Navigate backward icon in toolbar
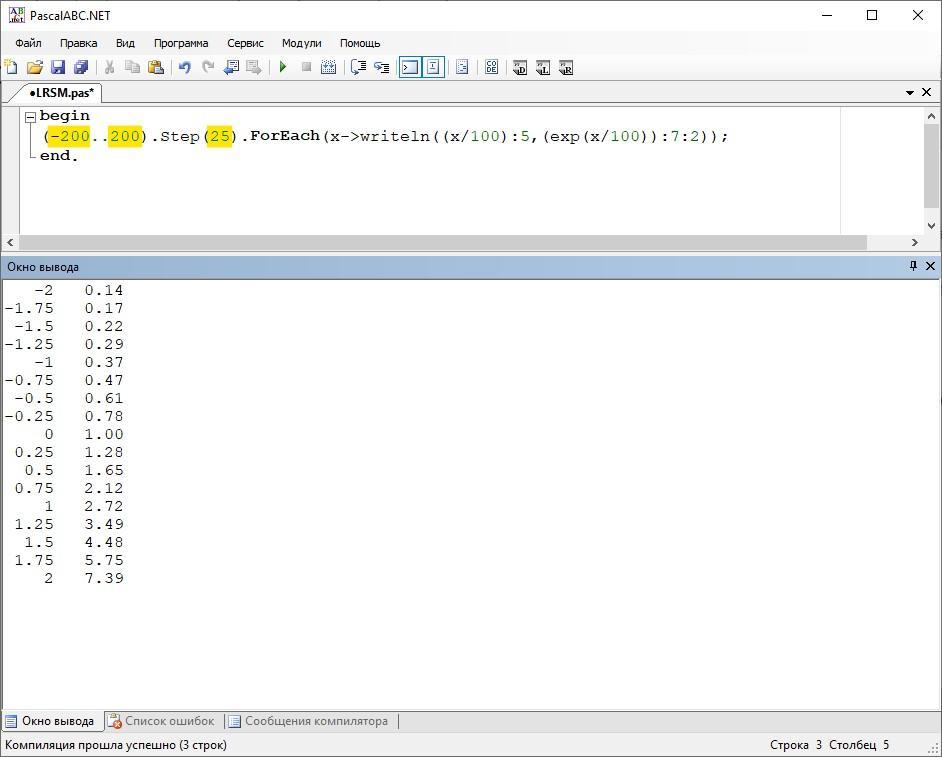942x757 pixels. click(231, 67)
